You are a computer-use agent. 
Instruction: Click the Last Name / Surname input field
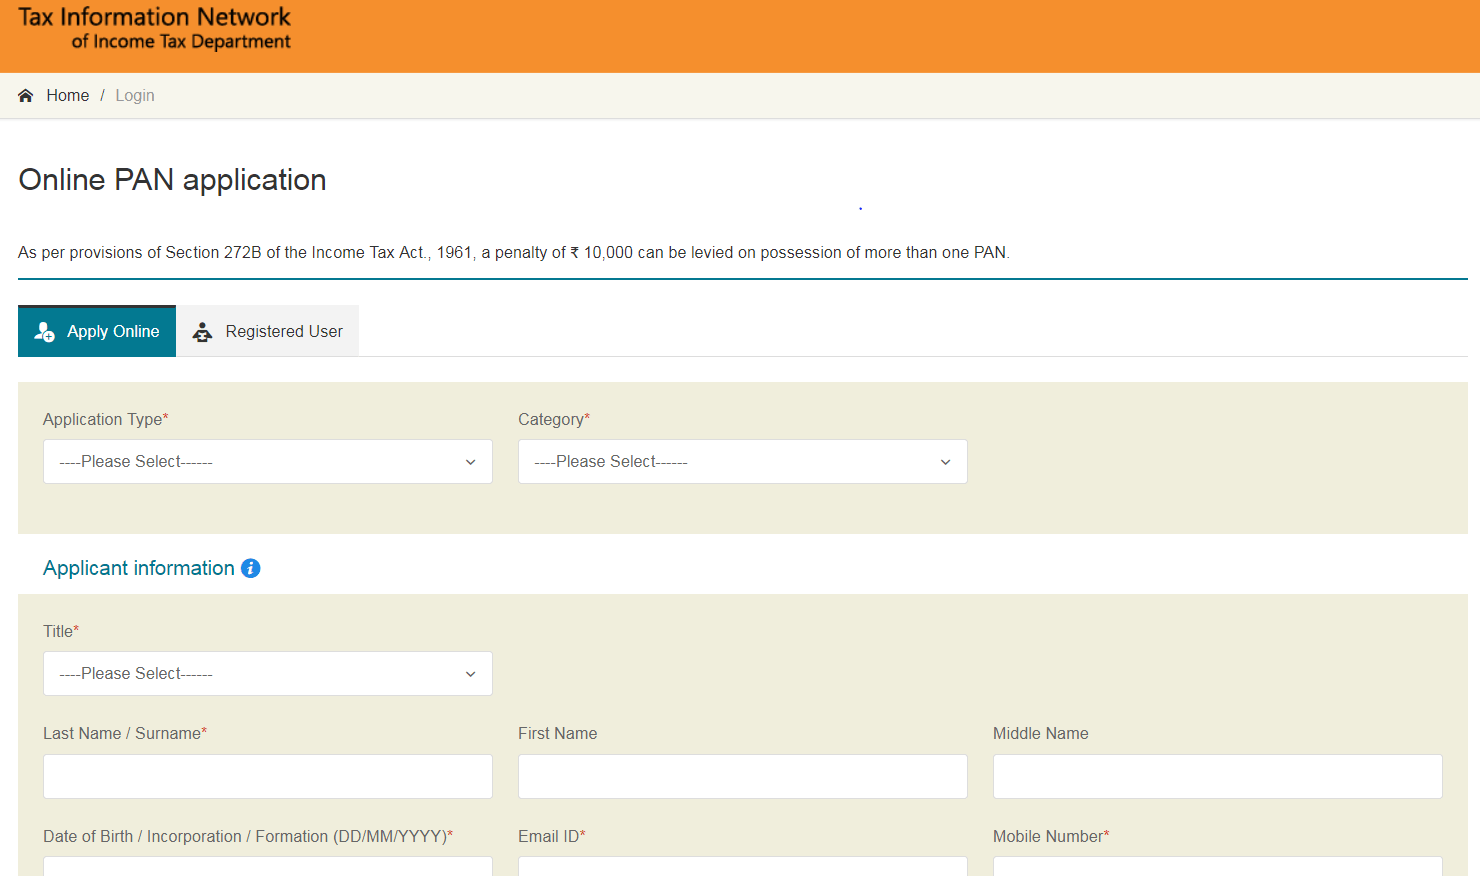(268, 776)
